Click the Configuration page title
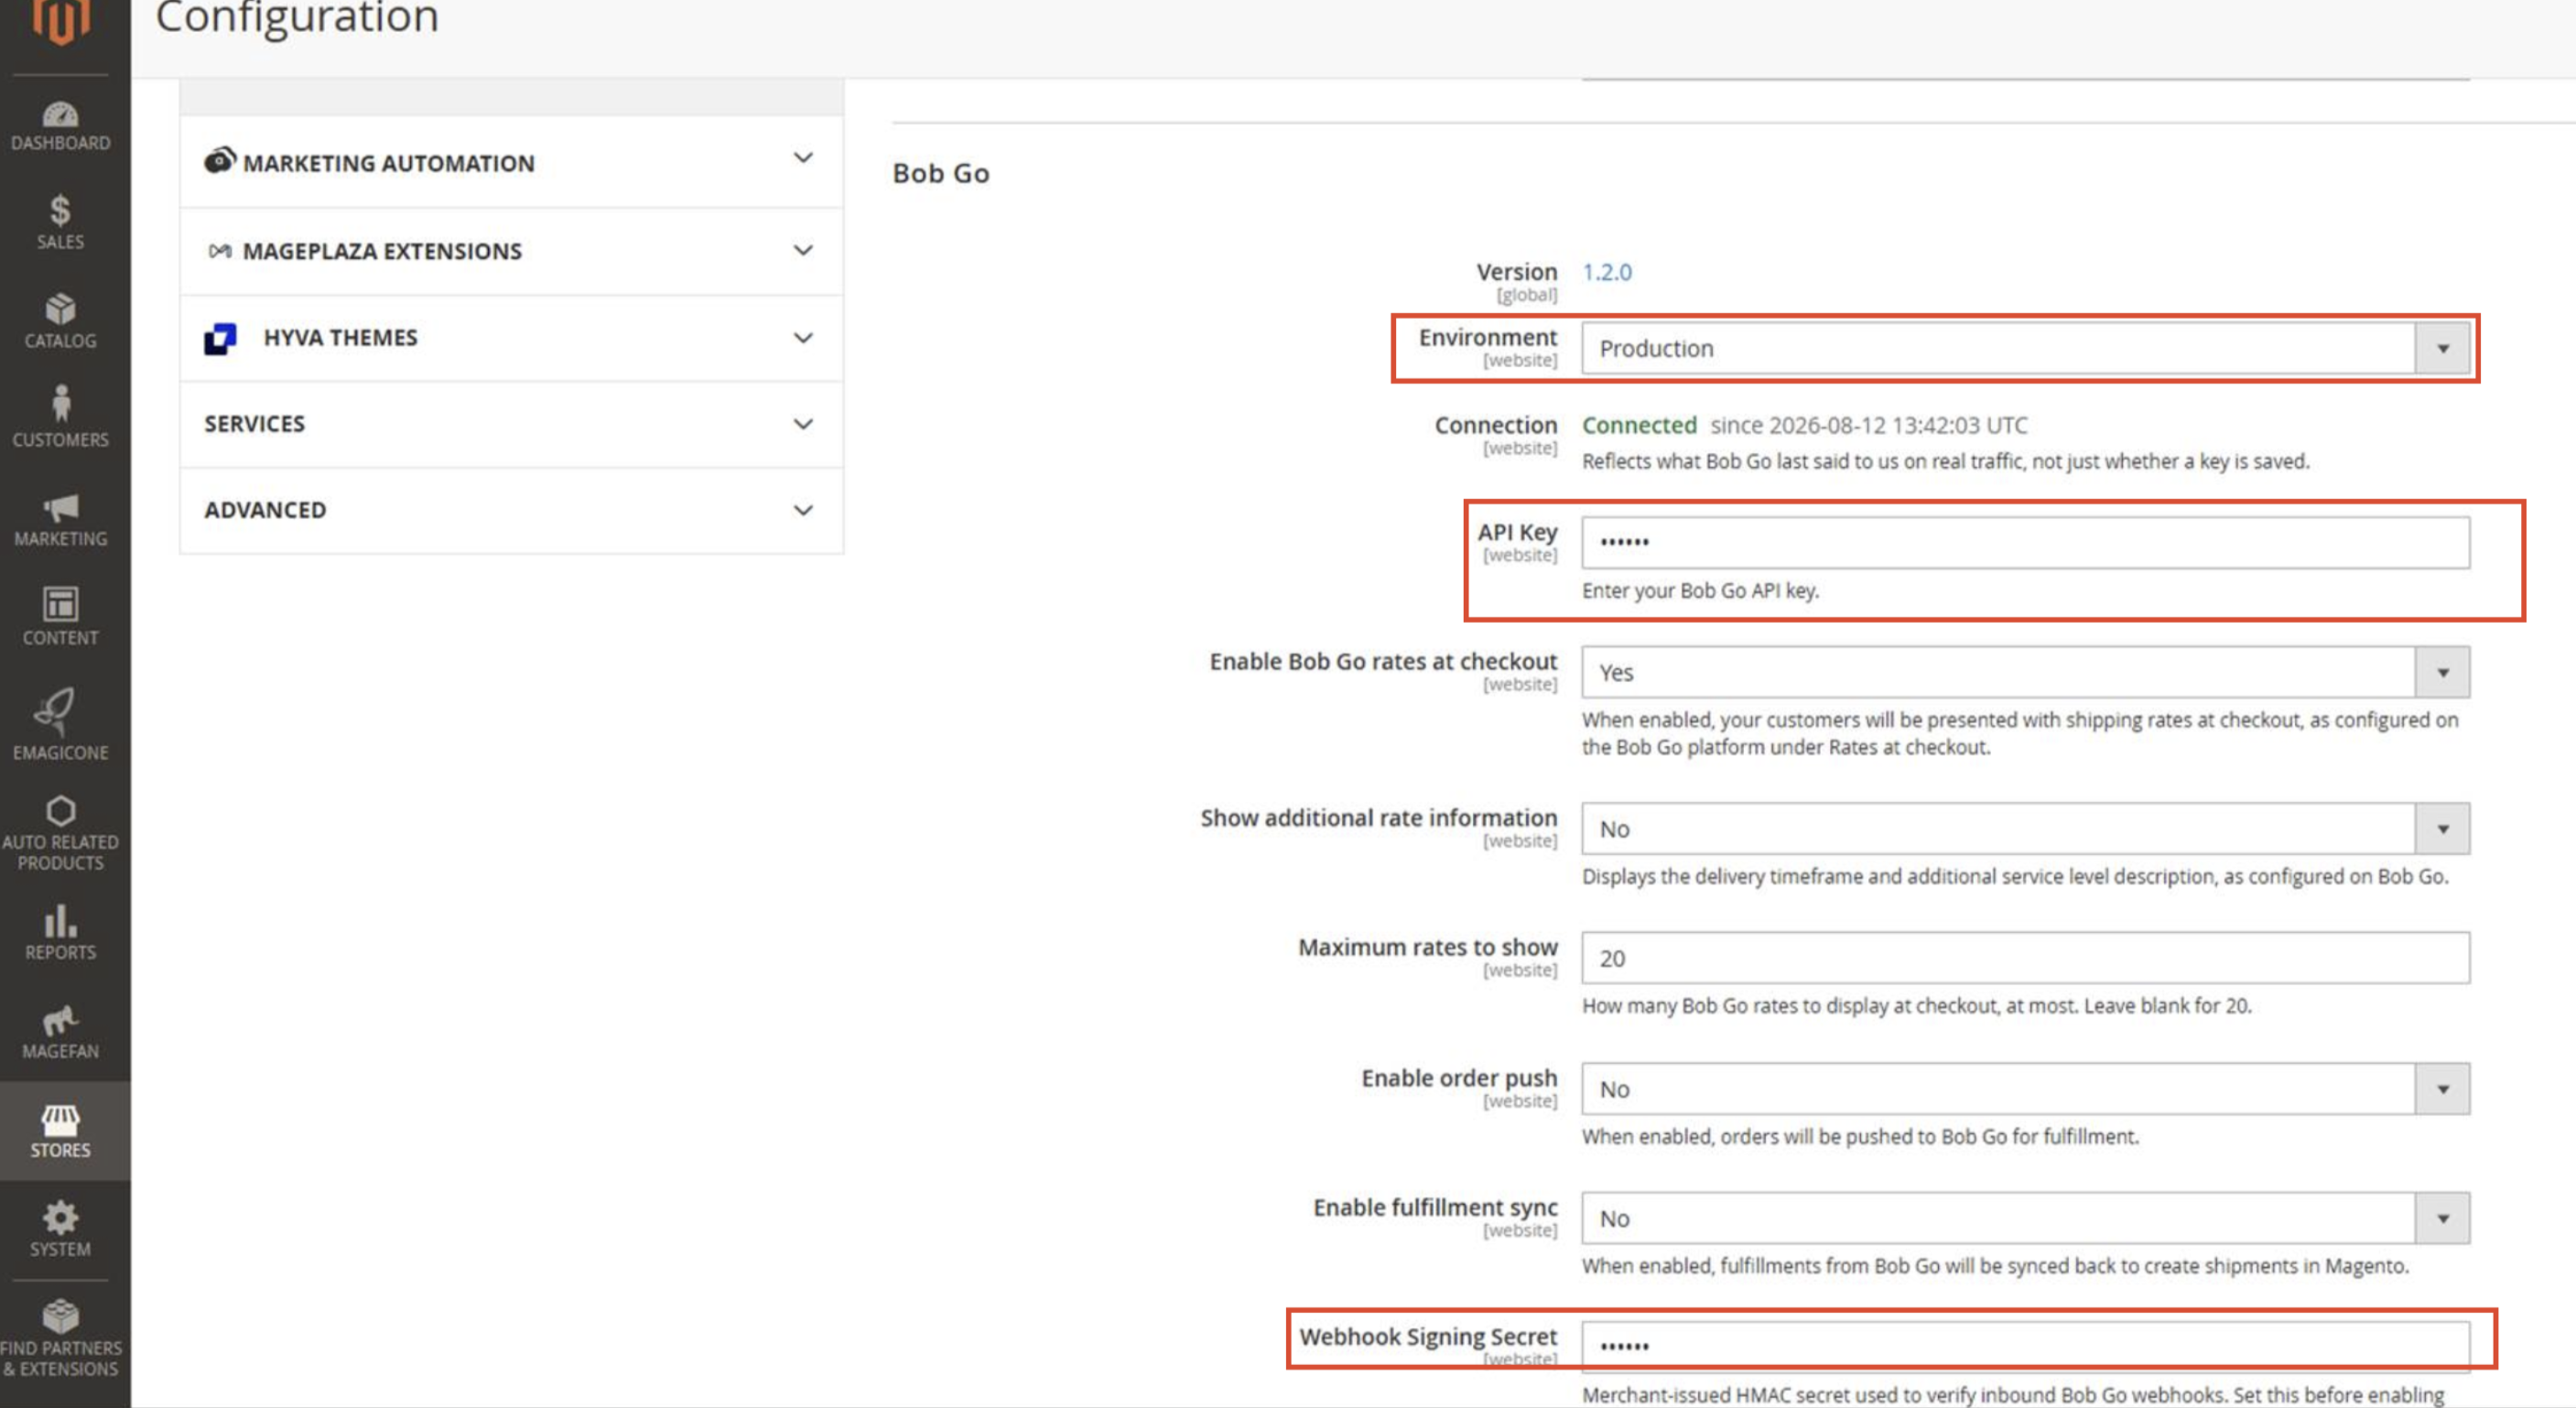Screen dimensions: 2576x1408 tap(297, 17)
